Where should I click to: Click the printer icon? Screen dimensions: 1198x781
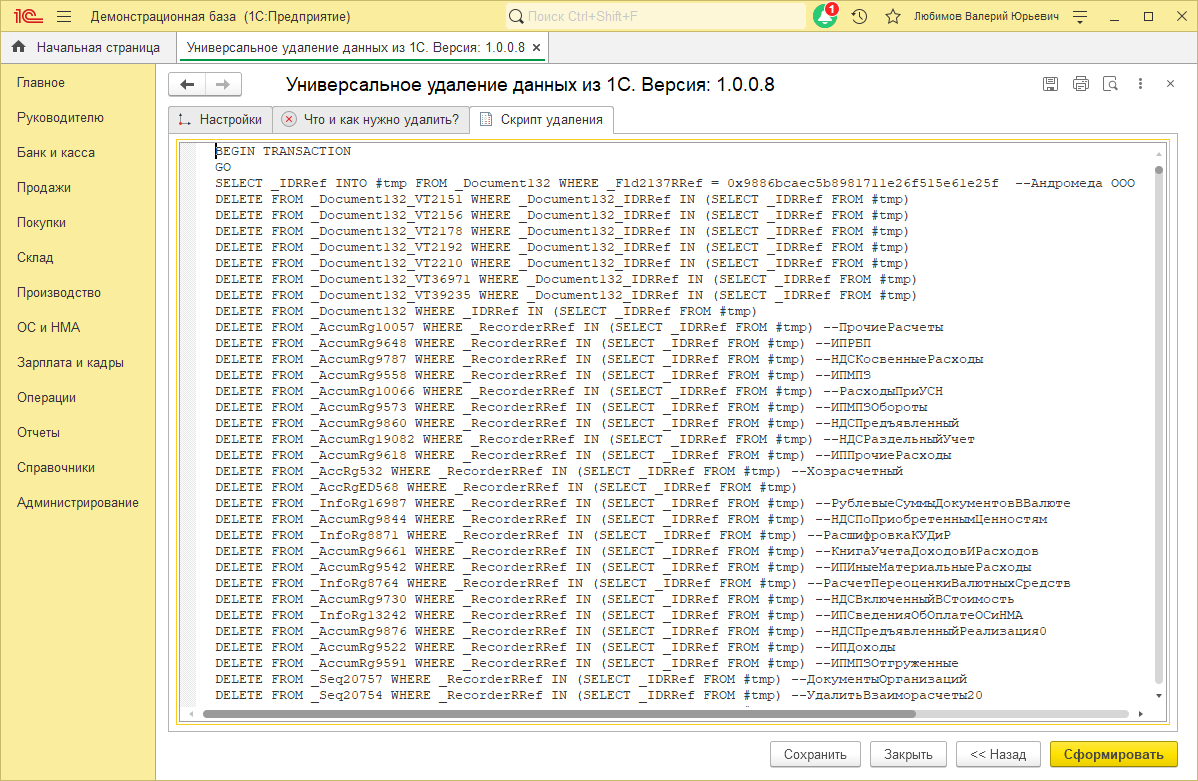1080,84
